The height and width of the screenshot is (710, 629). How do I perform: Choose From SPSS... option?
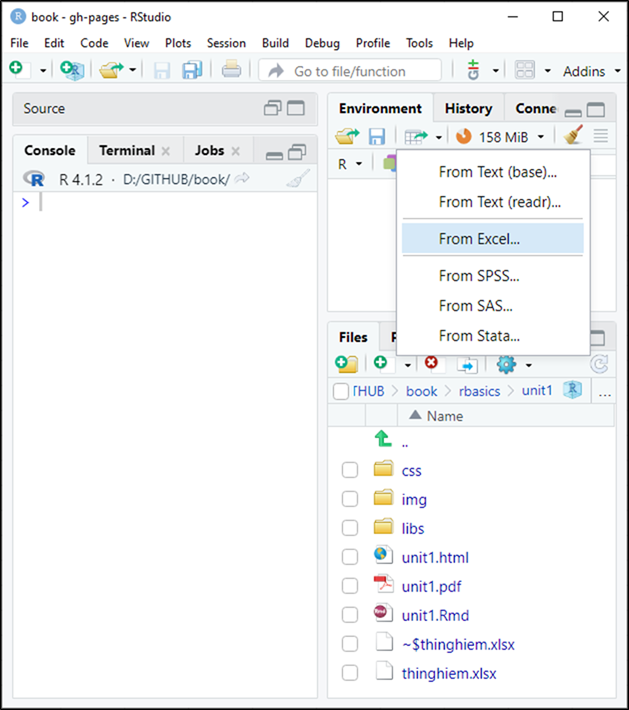point(493,275)
